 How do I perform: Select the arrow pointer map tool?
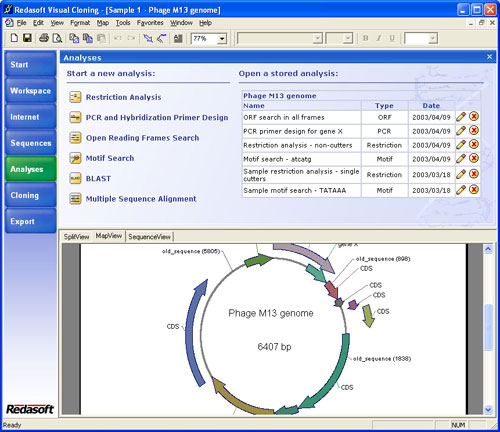click(148, 38)
